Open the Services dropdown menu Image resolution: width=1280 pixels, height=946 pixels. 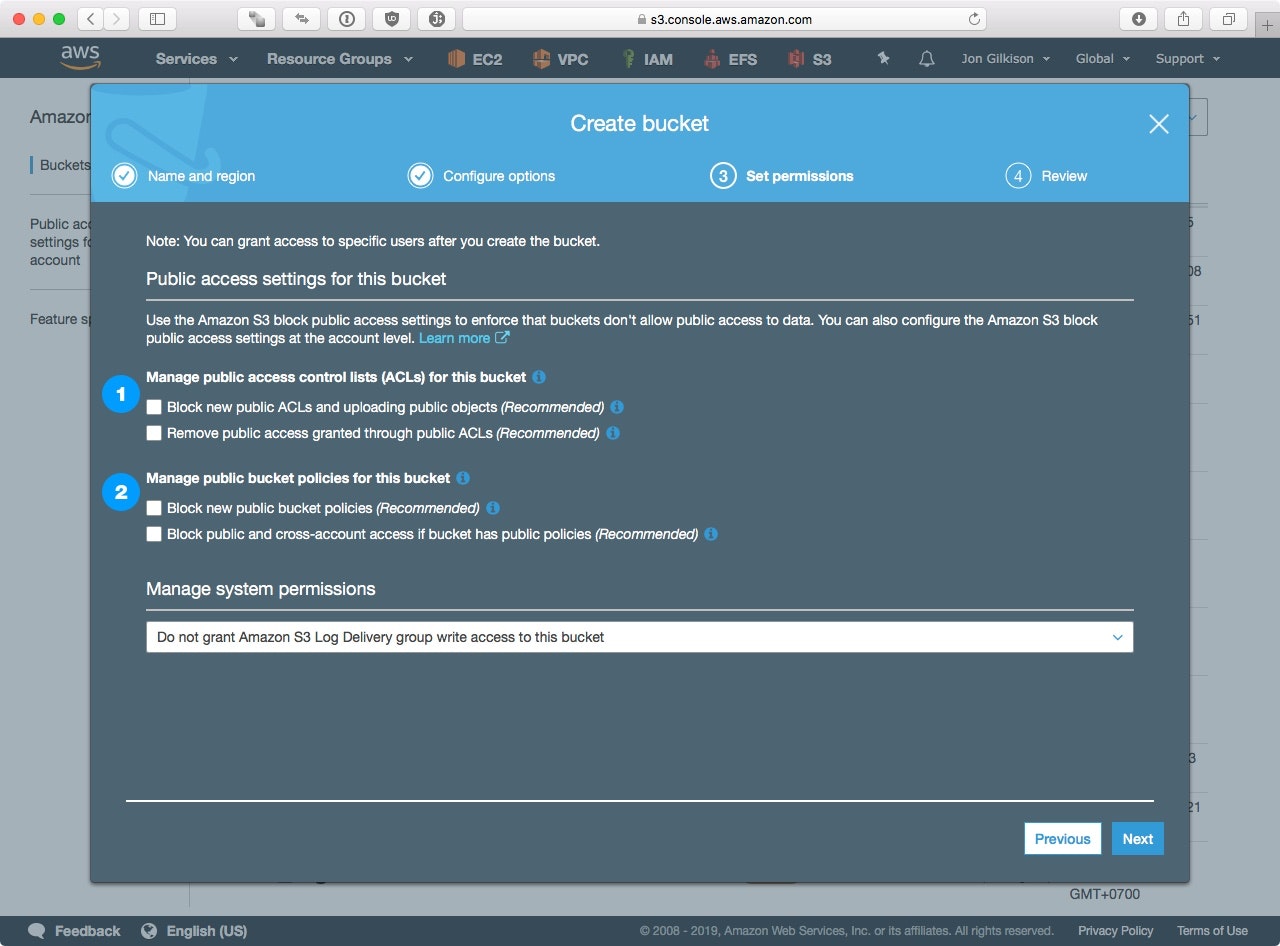(197, 59)
